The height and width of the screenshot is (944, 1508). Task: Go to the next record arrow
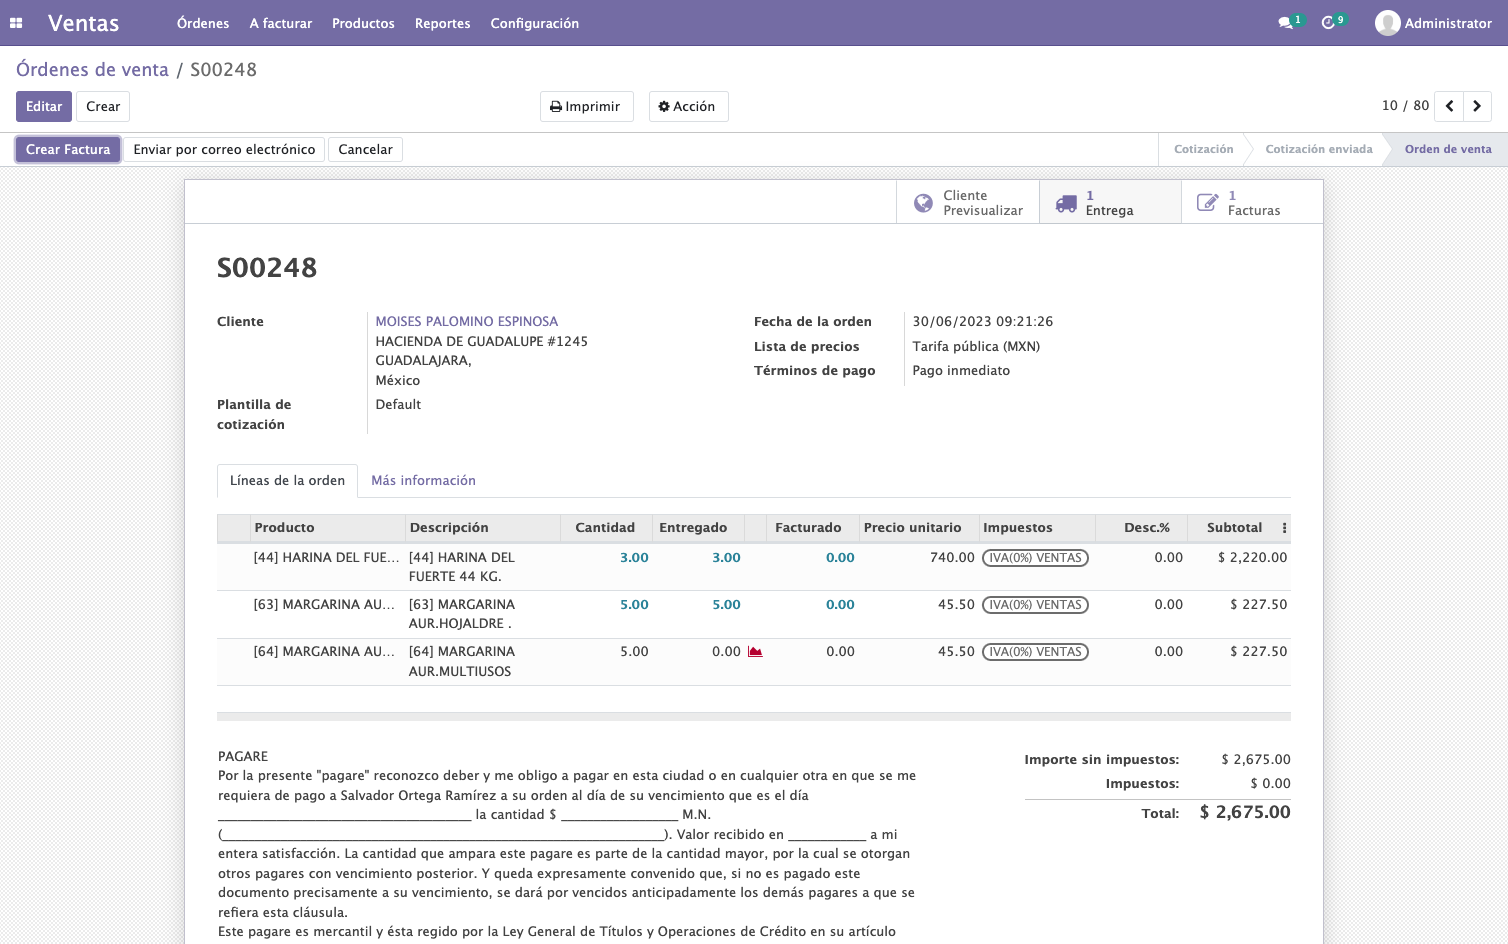tap(1477, 106)
